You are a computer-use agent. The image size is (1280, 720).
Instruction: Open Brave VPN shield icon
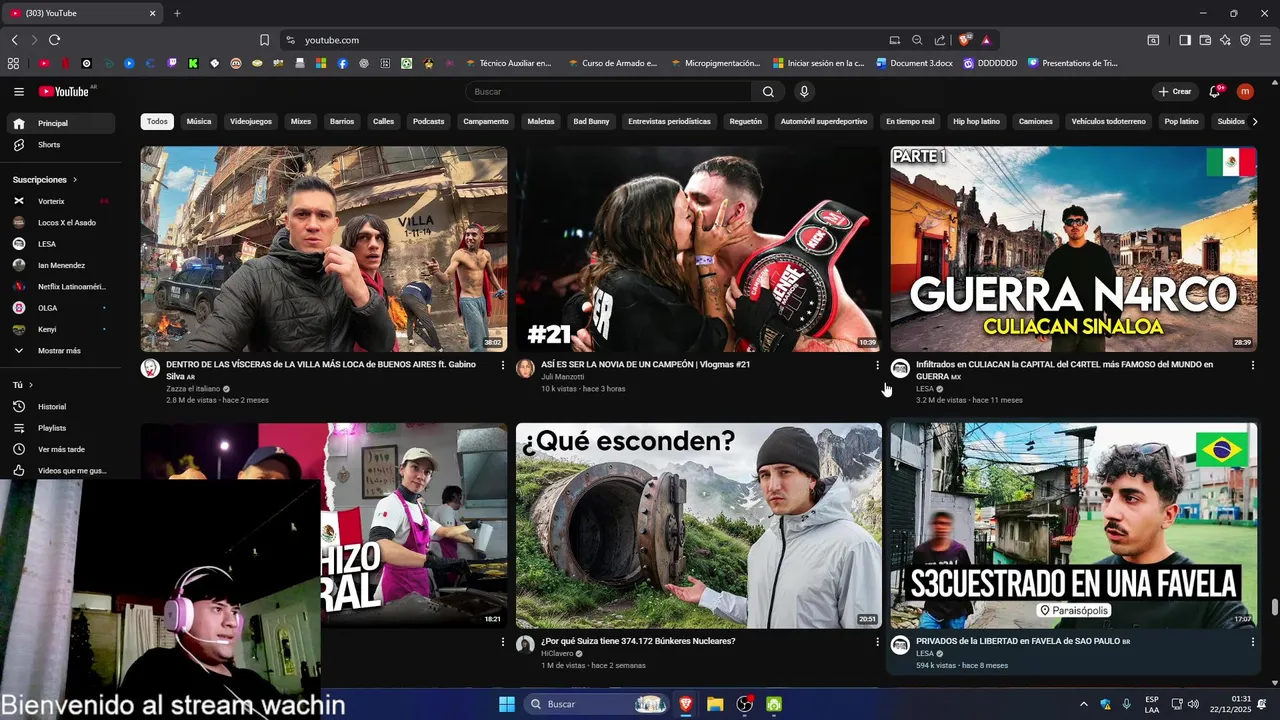click(1245, 40)
